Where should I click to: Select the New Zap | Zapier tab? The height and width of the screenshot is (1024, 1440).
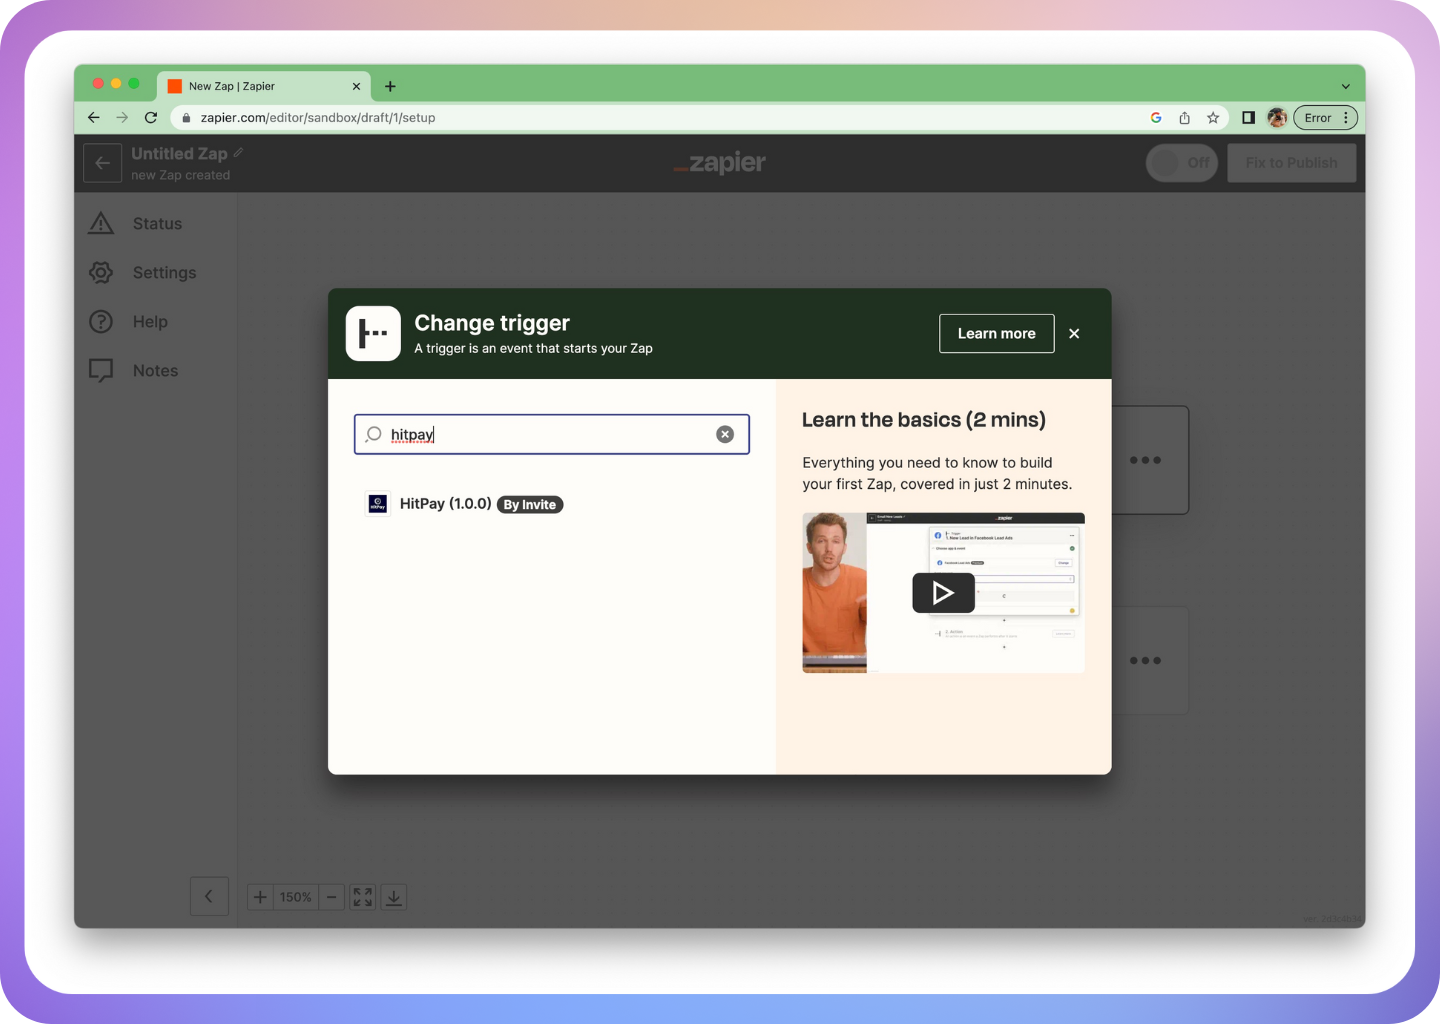264,86
